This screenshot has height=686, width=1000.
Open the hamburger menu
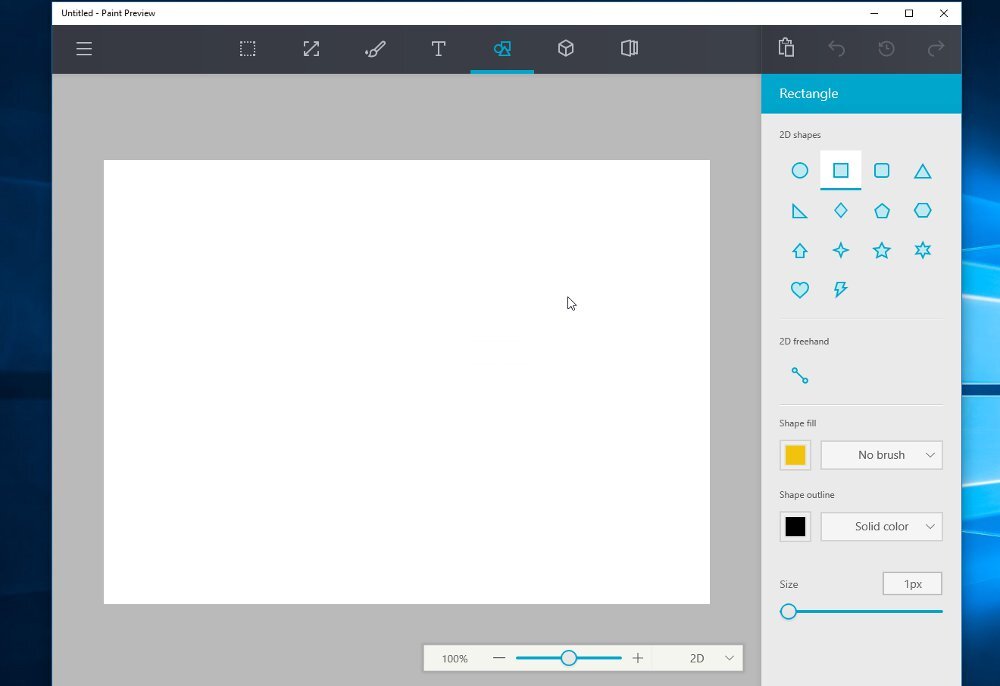click(x=84, y=49)
